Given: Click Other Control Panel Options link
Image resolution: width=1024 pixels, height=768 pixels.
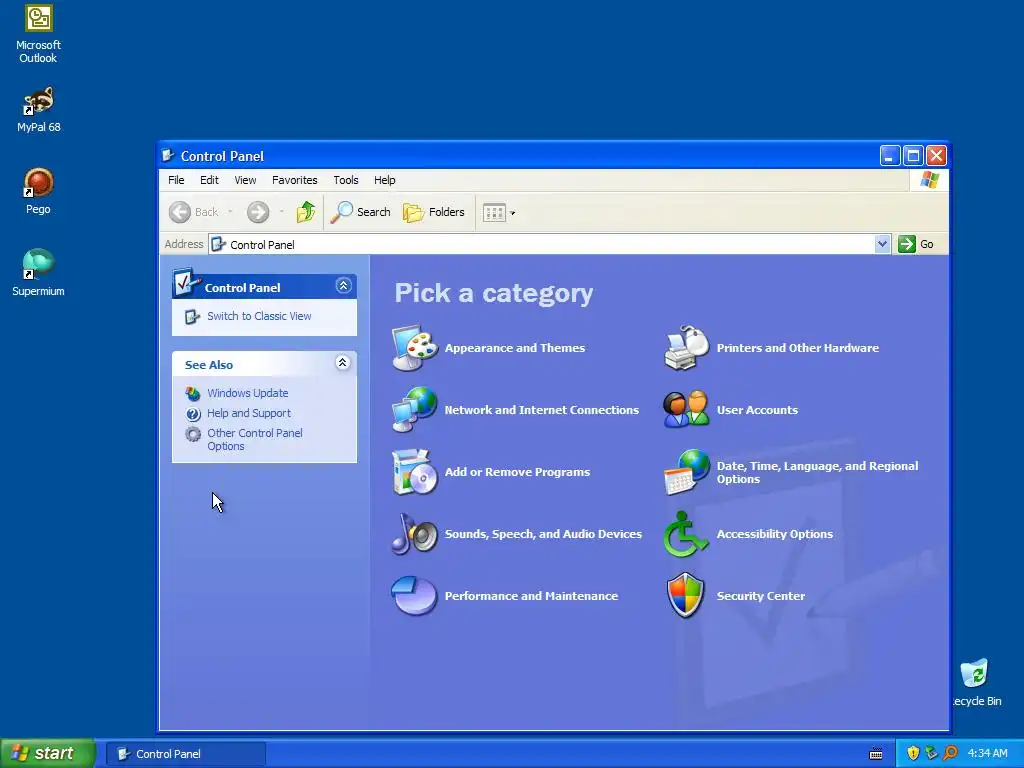Looking at the screenshot, I should click(x=255, y=440).
